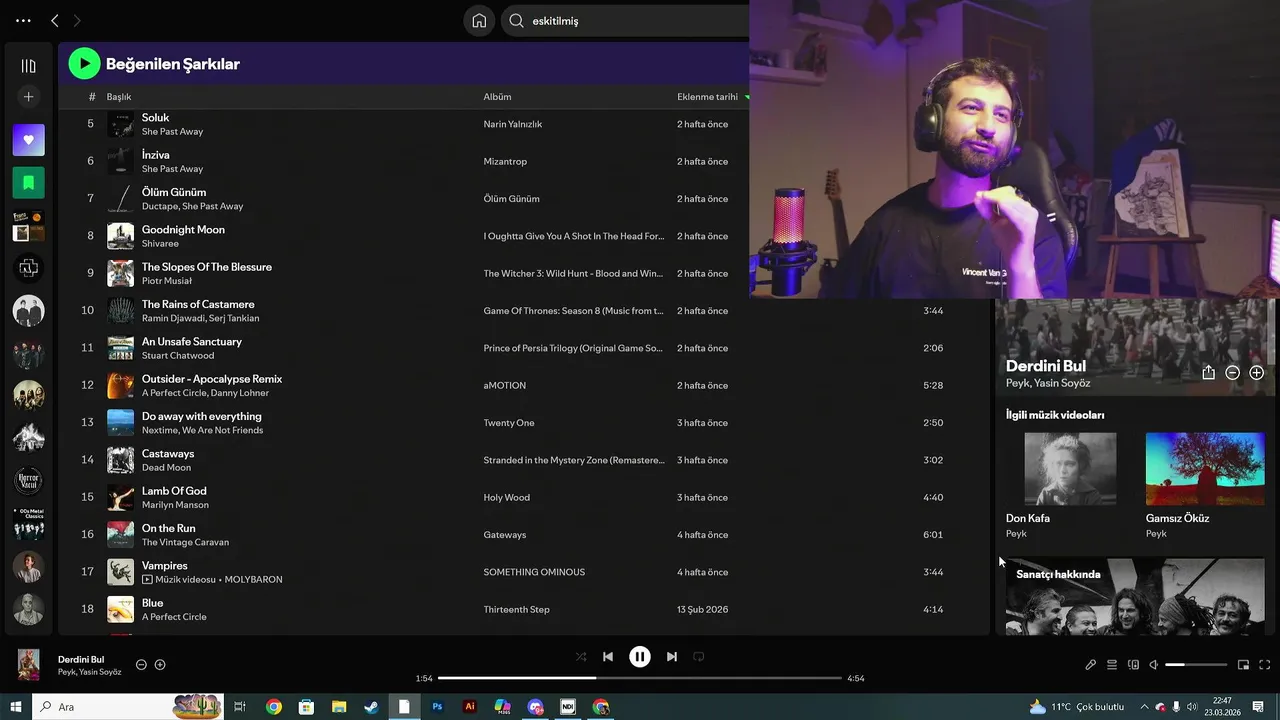Skip to previous track
The image size is (1280, 720).
point(608,657)
